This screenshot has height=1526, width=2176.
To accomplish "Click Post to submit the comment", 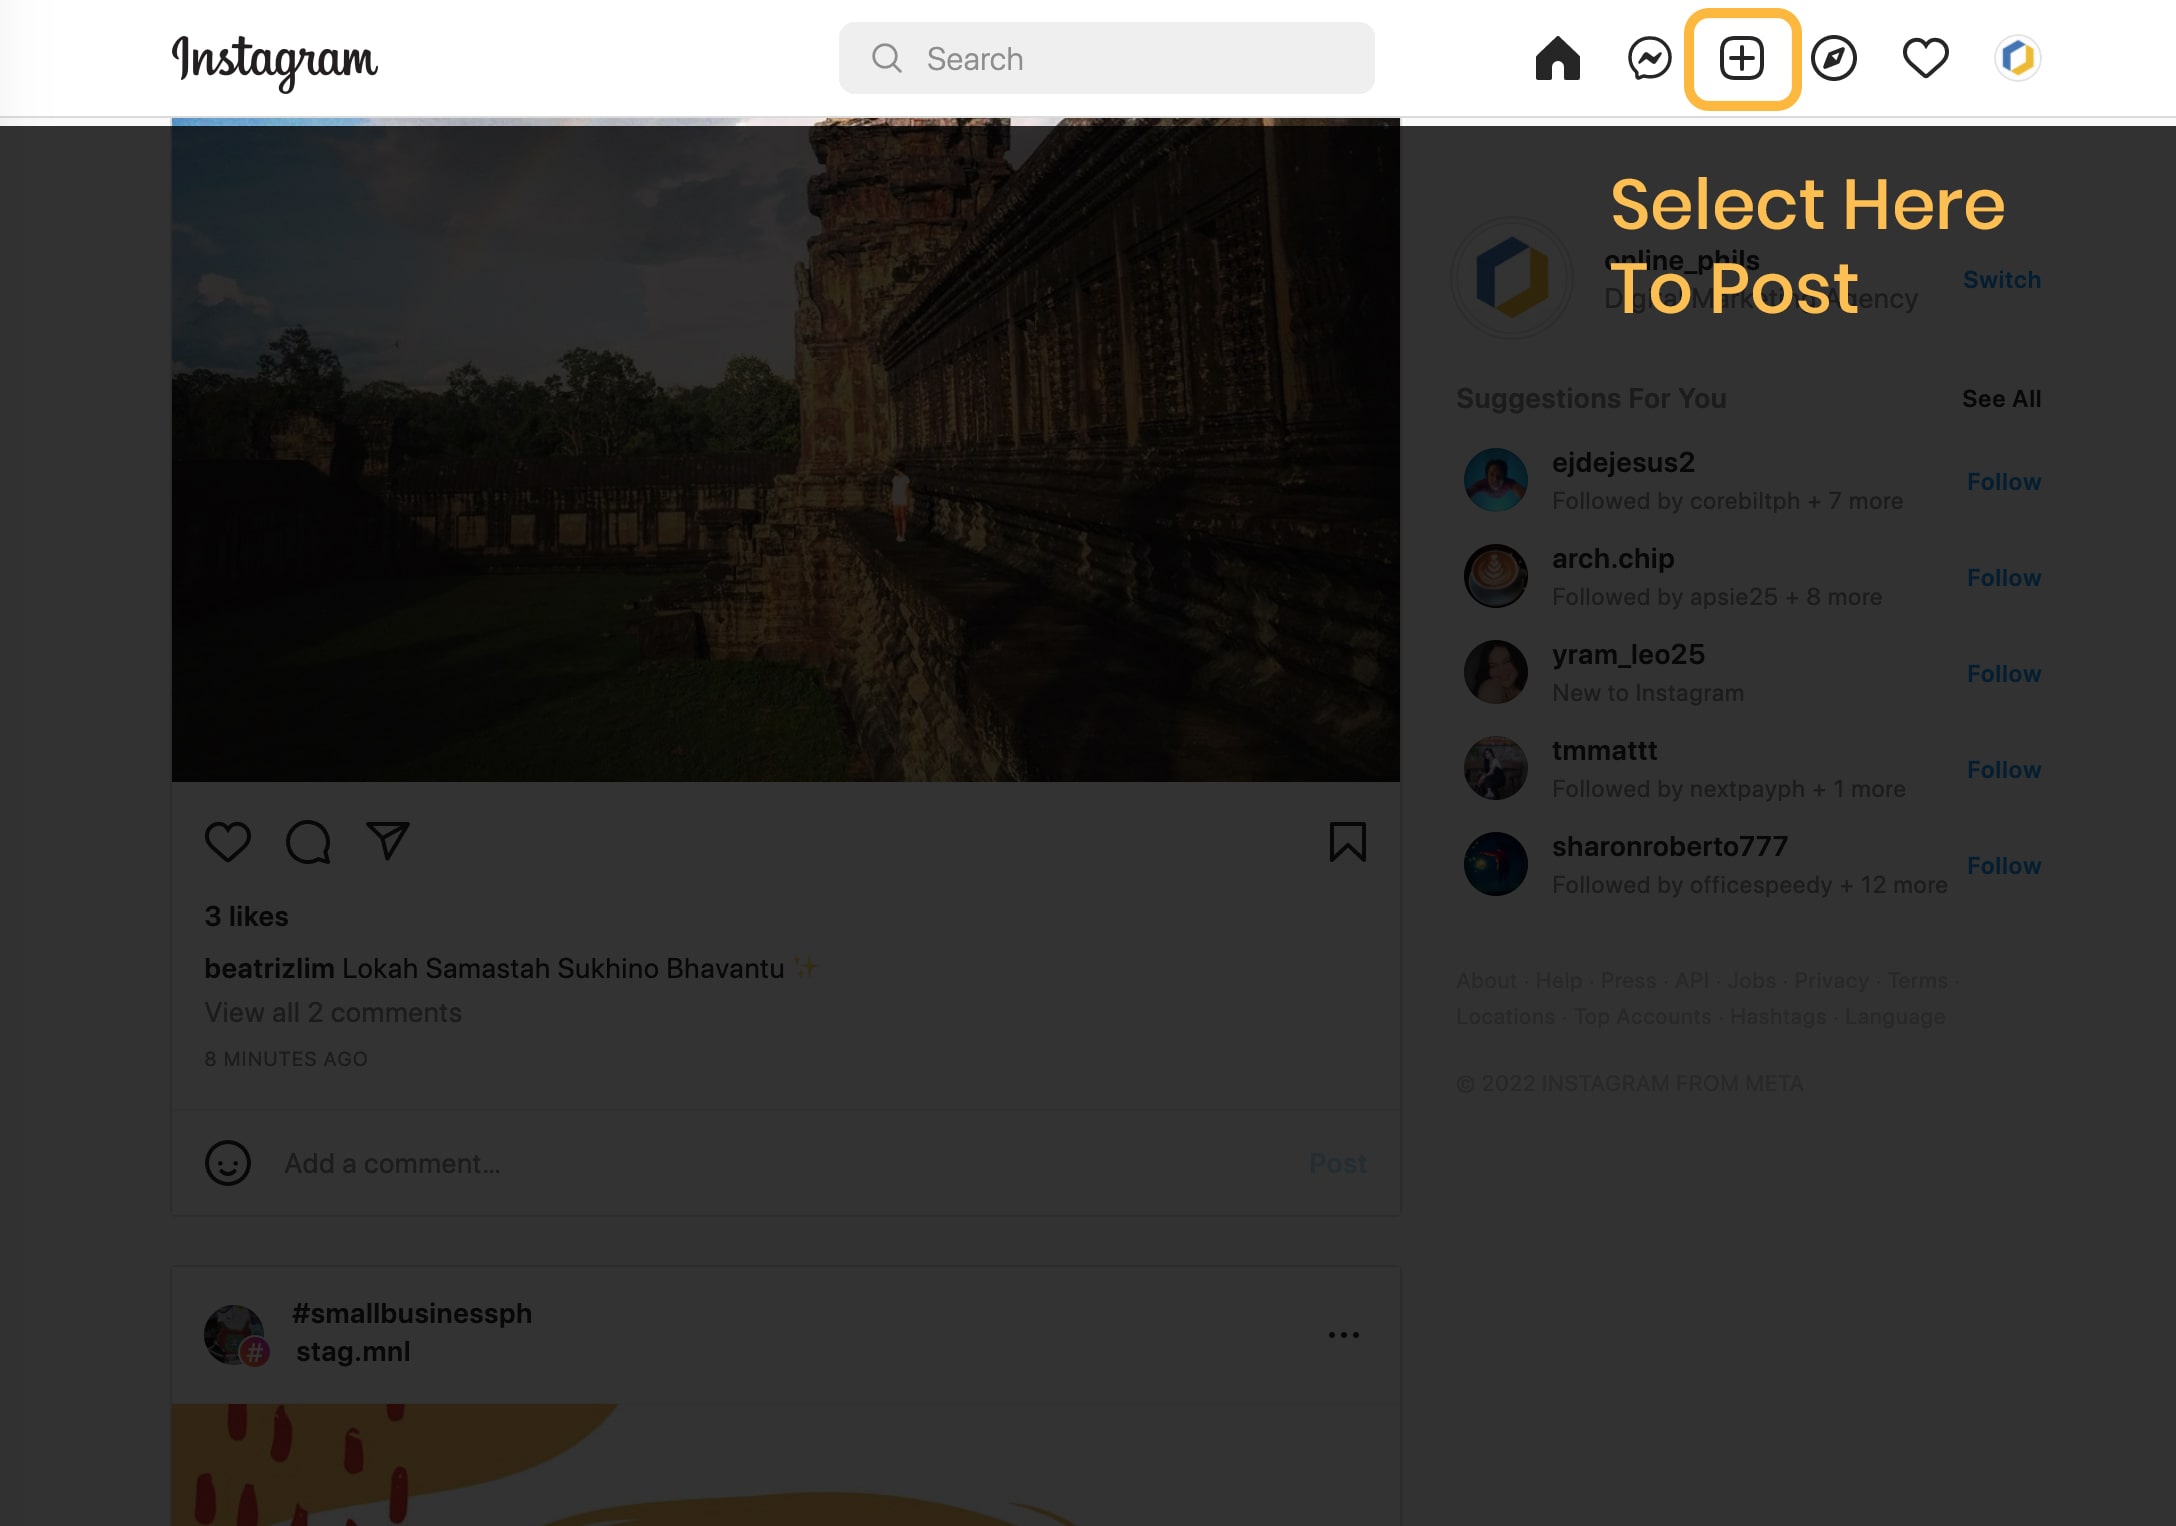I will coord(1338,1163).
